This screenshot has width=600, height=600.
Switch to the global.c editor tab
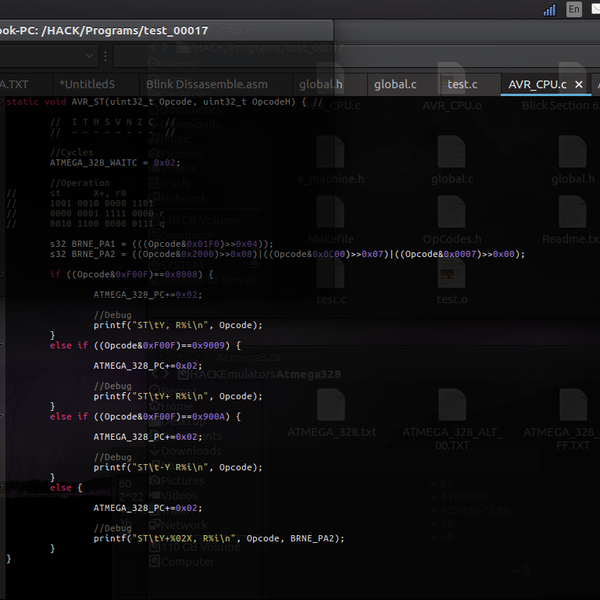click(395, 85)
